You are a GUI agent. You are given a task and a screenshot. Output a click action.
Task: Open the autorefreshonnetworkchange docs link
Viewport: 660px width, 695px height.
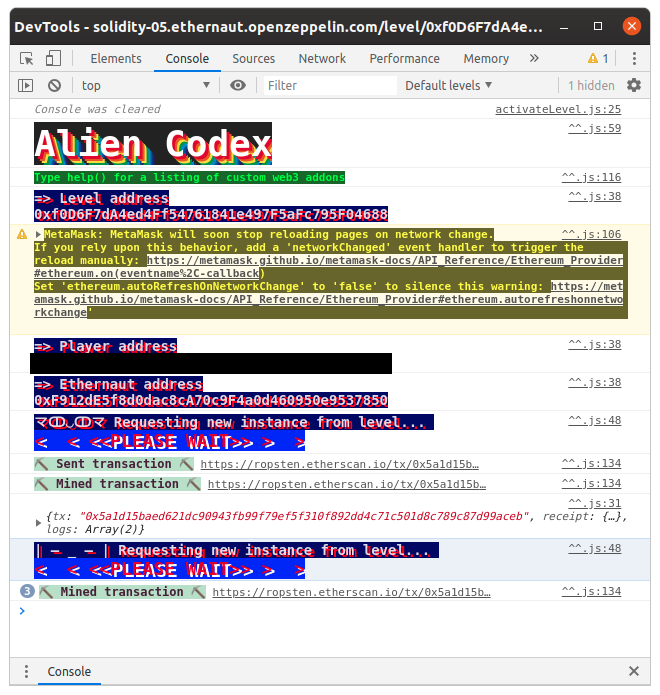[328, 300]
